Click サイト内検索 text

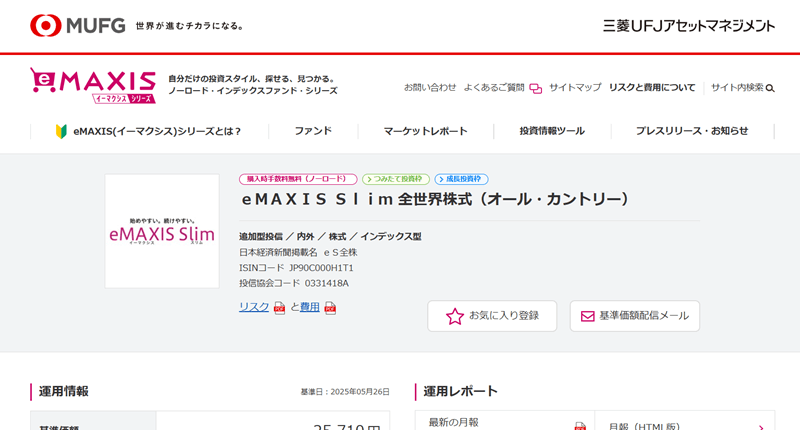pyautogui.click(x=737, y=88)
